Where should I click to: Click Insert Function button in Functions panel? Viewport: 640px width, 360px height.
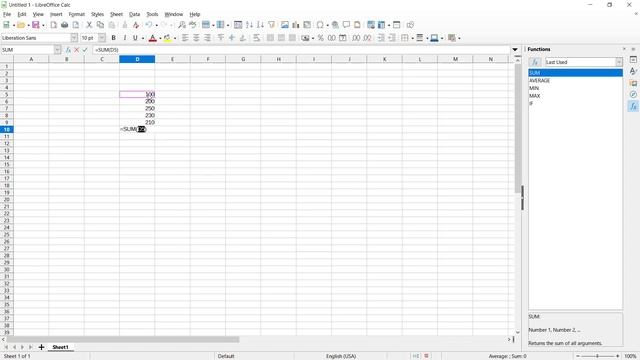[x=535, y=62]
